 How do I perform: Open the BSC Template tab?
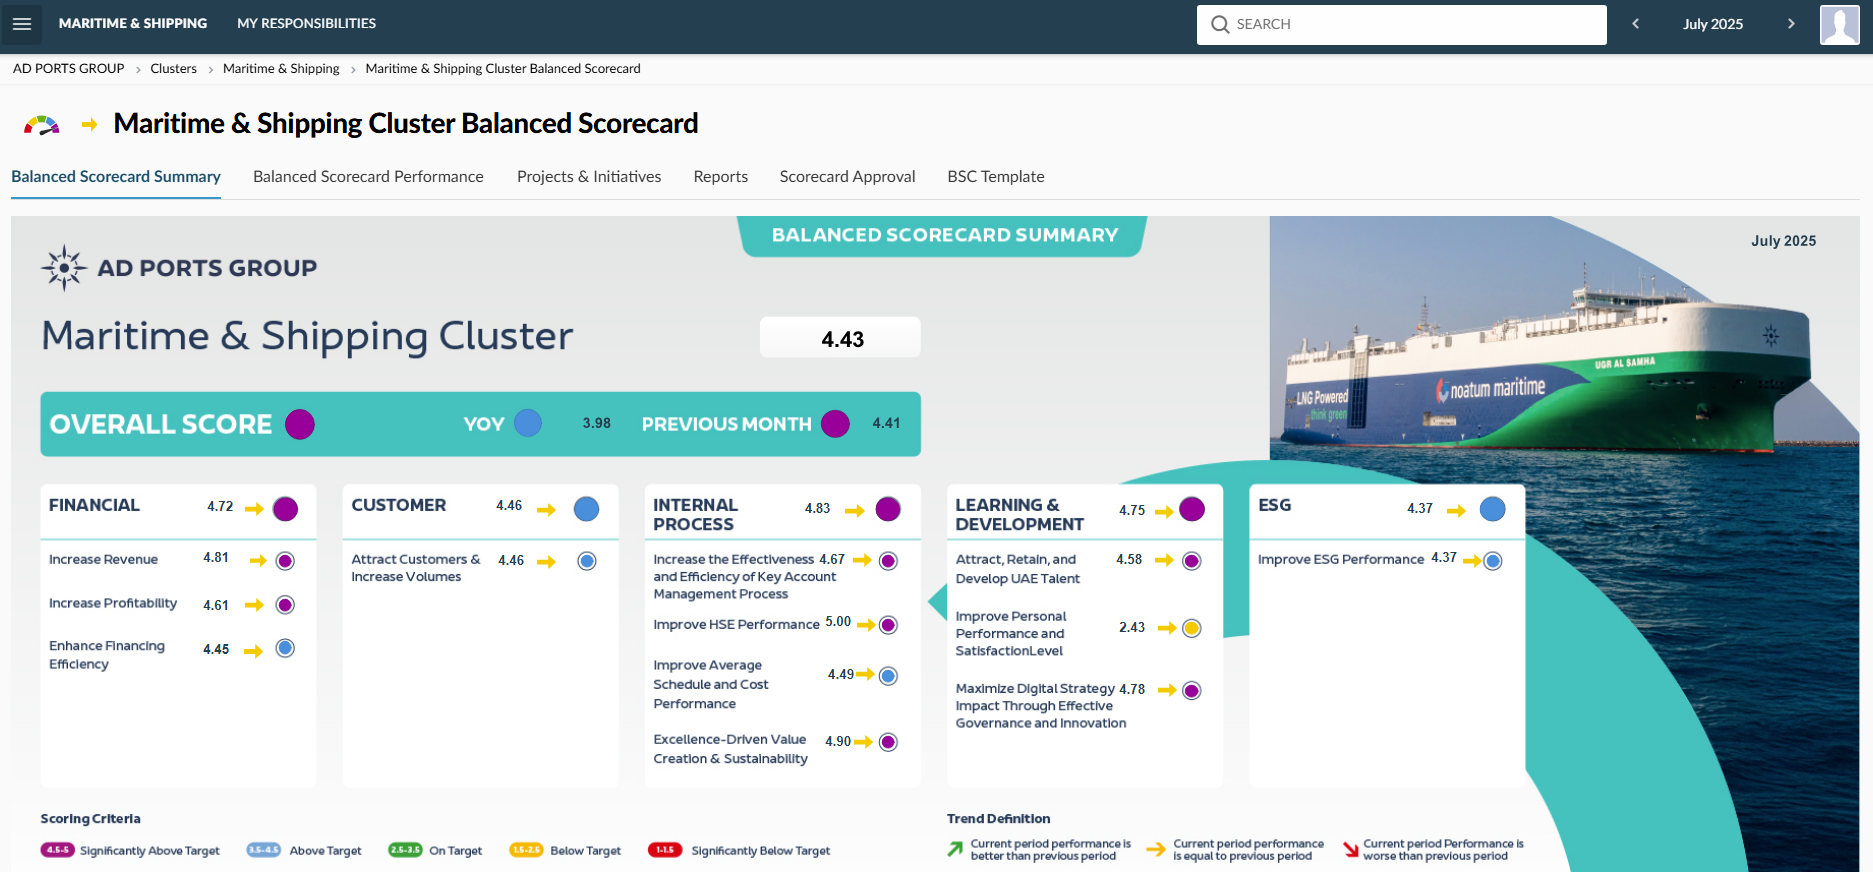pos(996,176)
